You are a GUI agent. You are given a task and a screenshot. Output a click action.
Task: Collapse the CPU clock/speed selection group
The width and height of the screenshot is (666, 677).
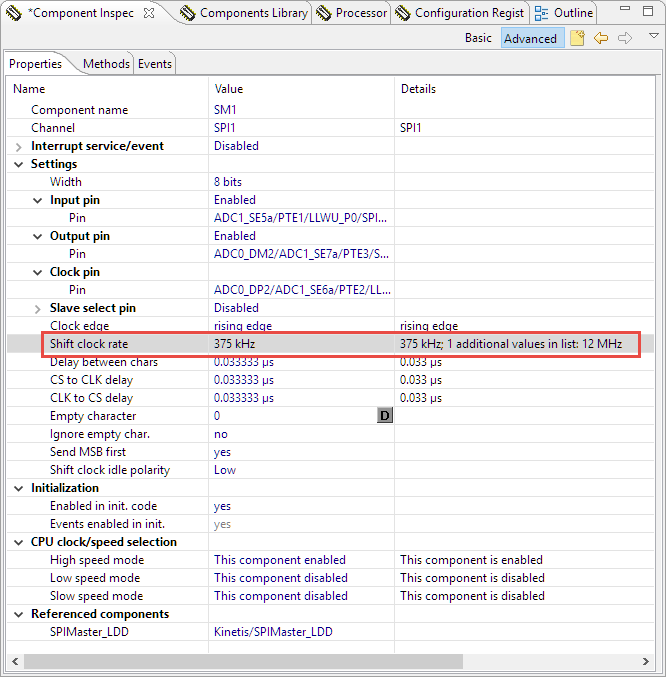[x=19, y=542]
